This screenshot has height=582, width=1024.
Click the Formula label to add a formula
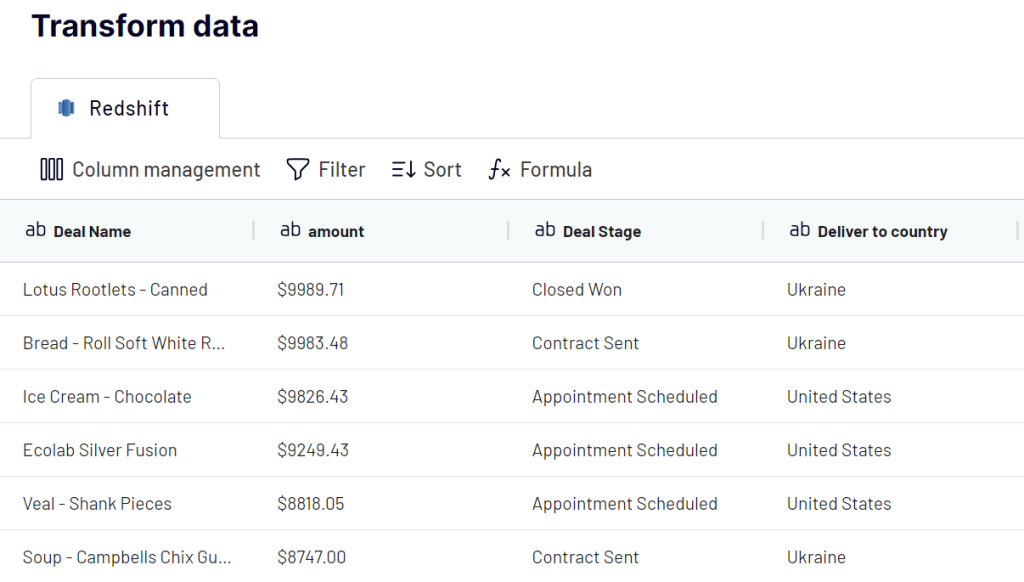coord(555,169)
